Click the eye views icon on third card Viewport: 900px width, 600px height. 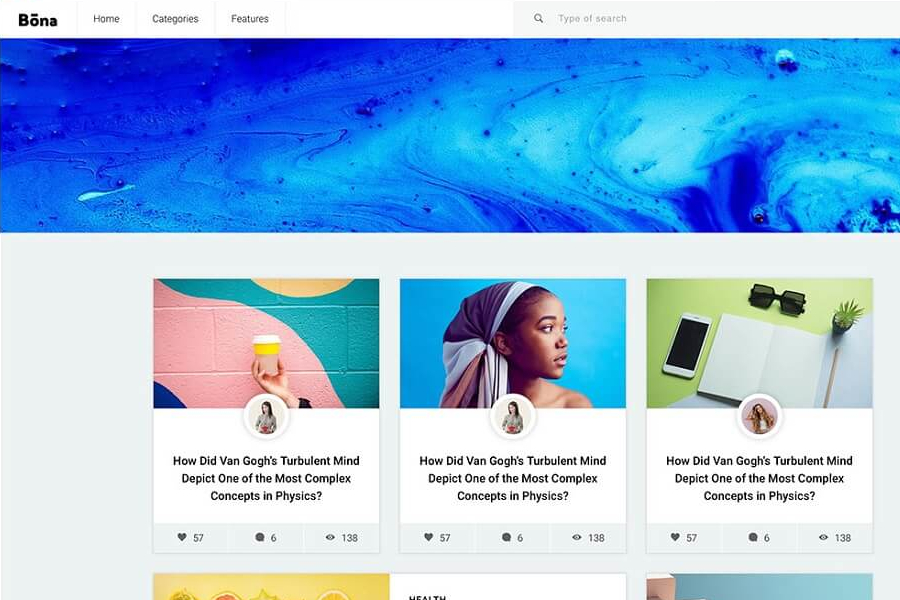click(823, 537)
